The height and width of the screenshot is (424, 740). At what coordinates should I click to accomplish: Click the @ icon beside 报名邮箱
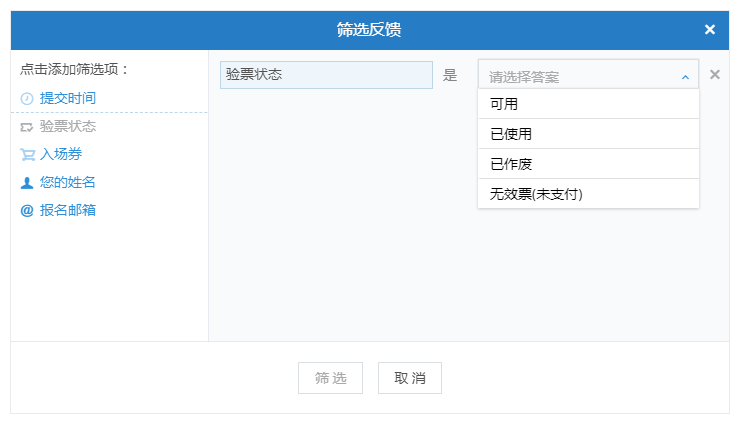(27, 211)
